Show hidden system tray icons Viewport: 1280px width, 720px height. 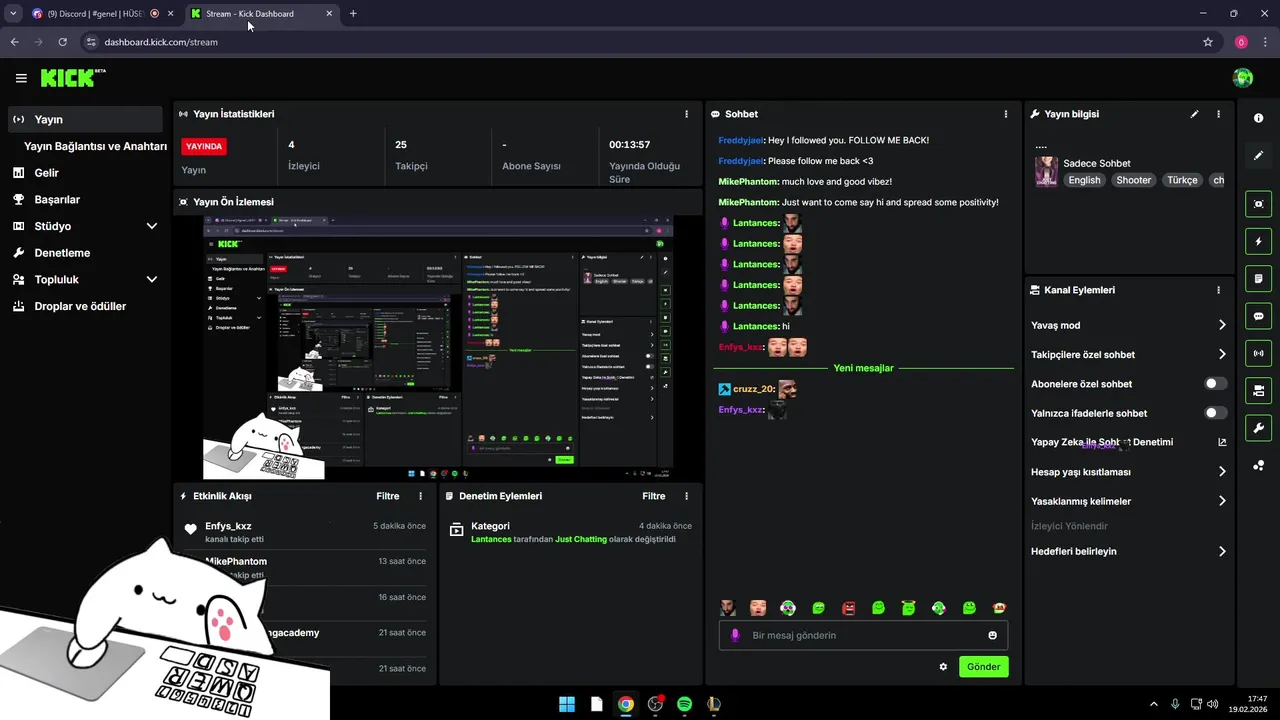1153,704
